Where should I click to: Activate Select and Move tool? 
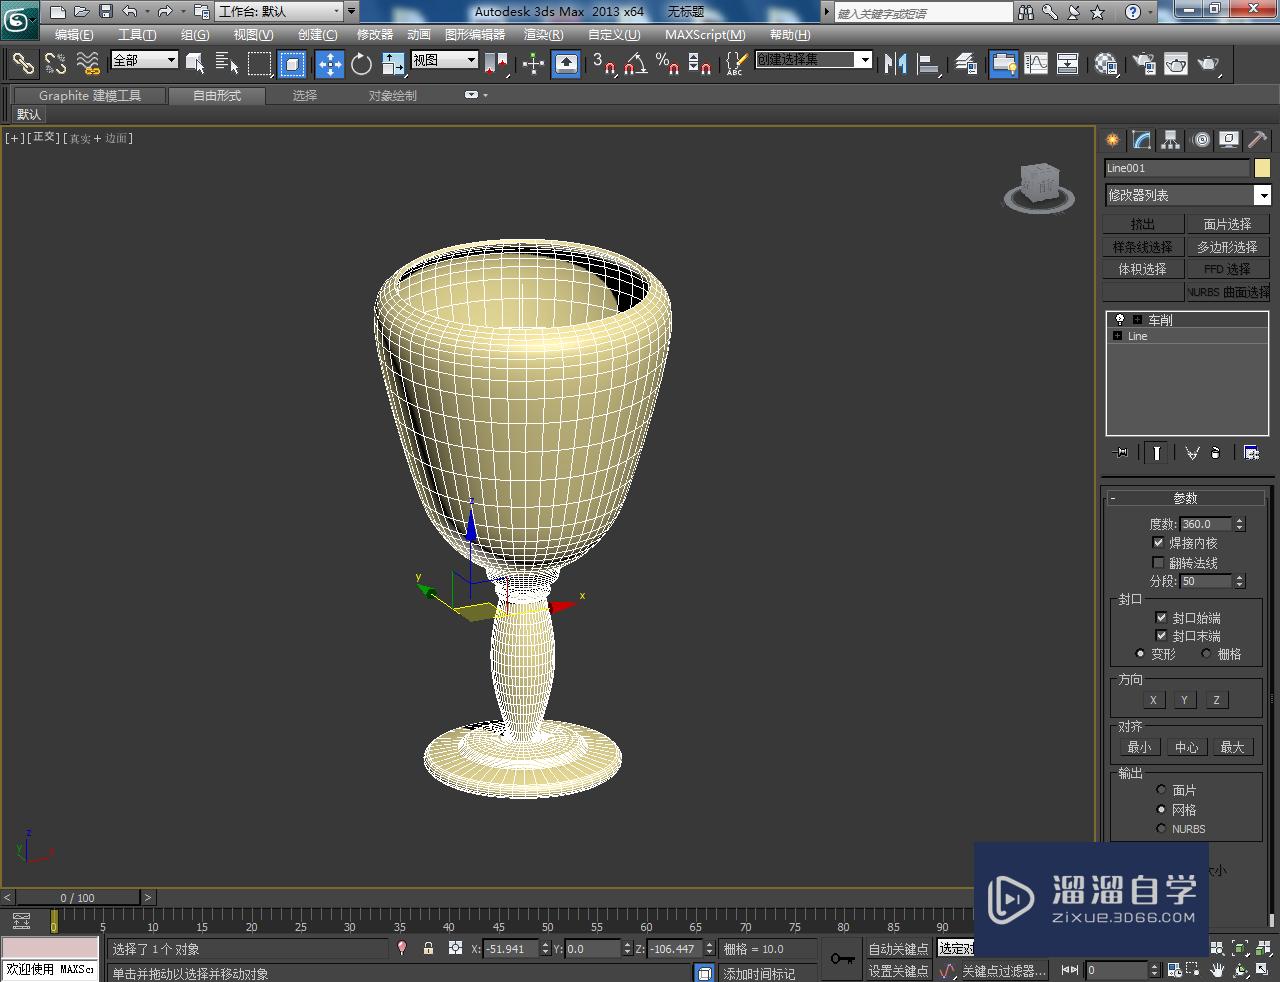[329, 64]
